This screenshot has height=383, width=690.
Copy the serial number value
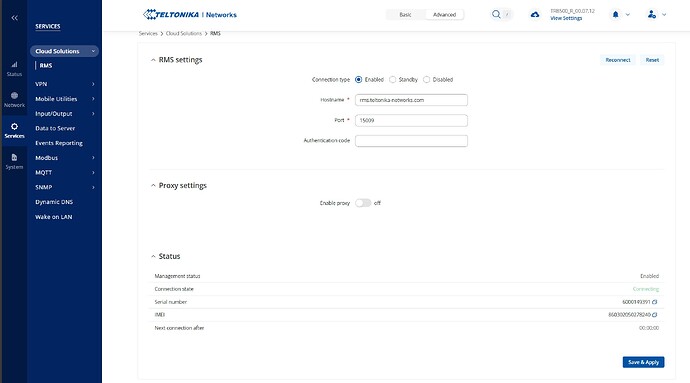(655, 302)
